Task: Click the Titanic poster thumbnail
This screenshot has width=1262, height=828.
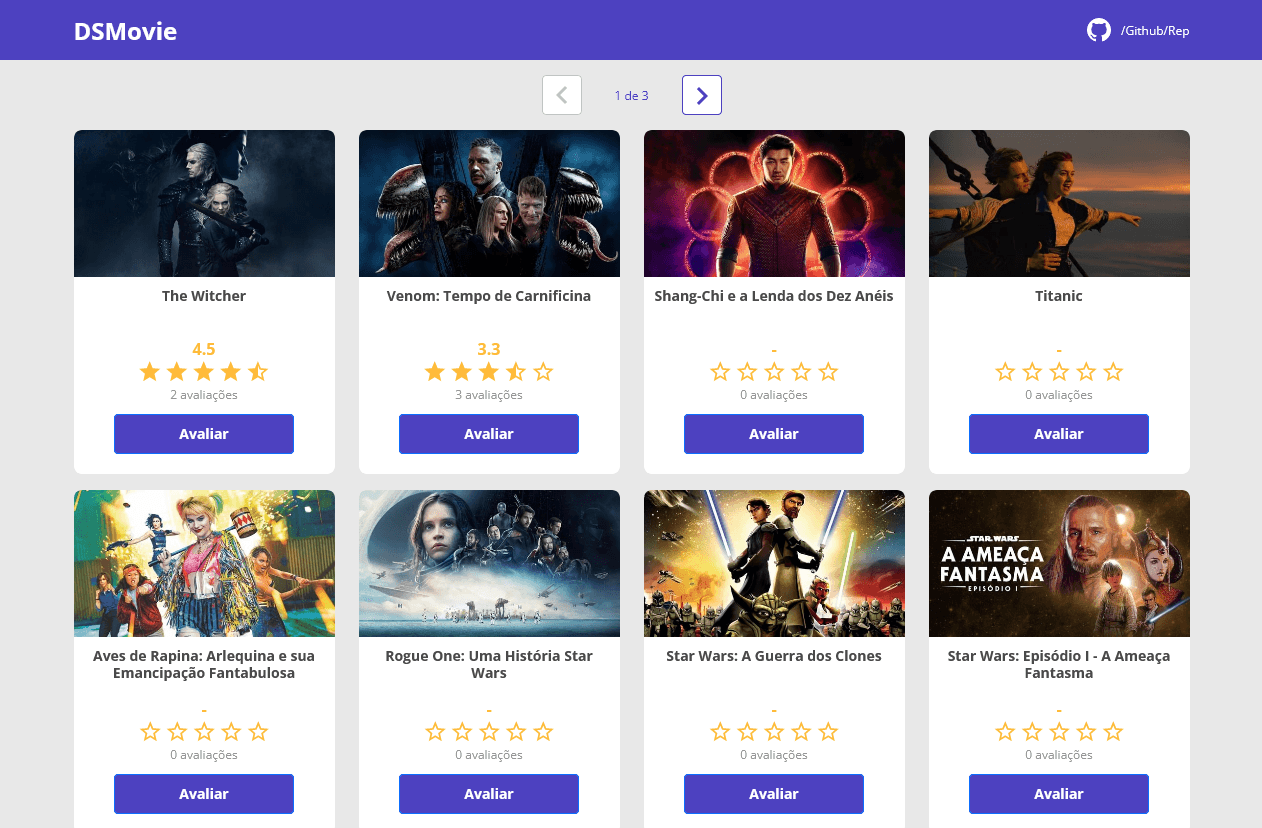Action: (1059, 203)
